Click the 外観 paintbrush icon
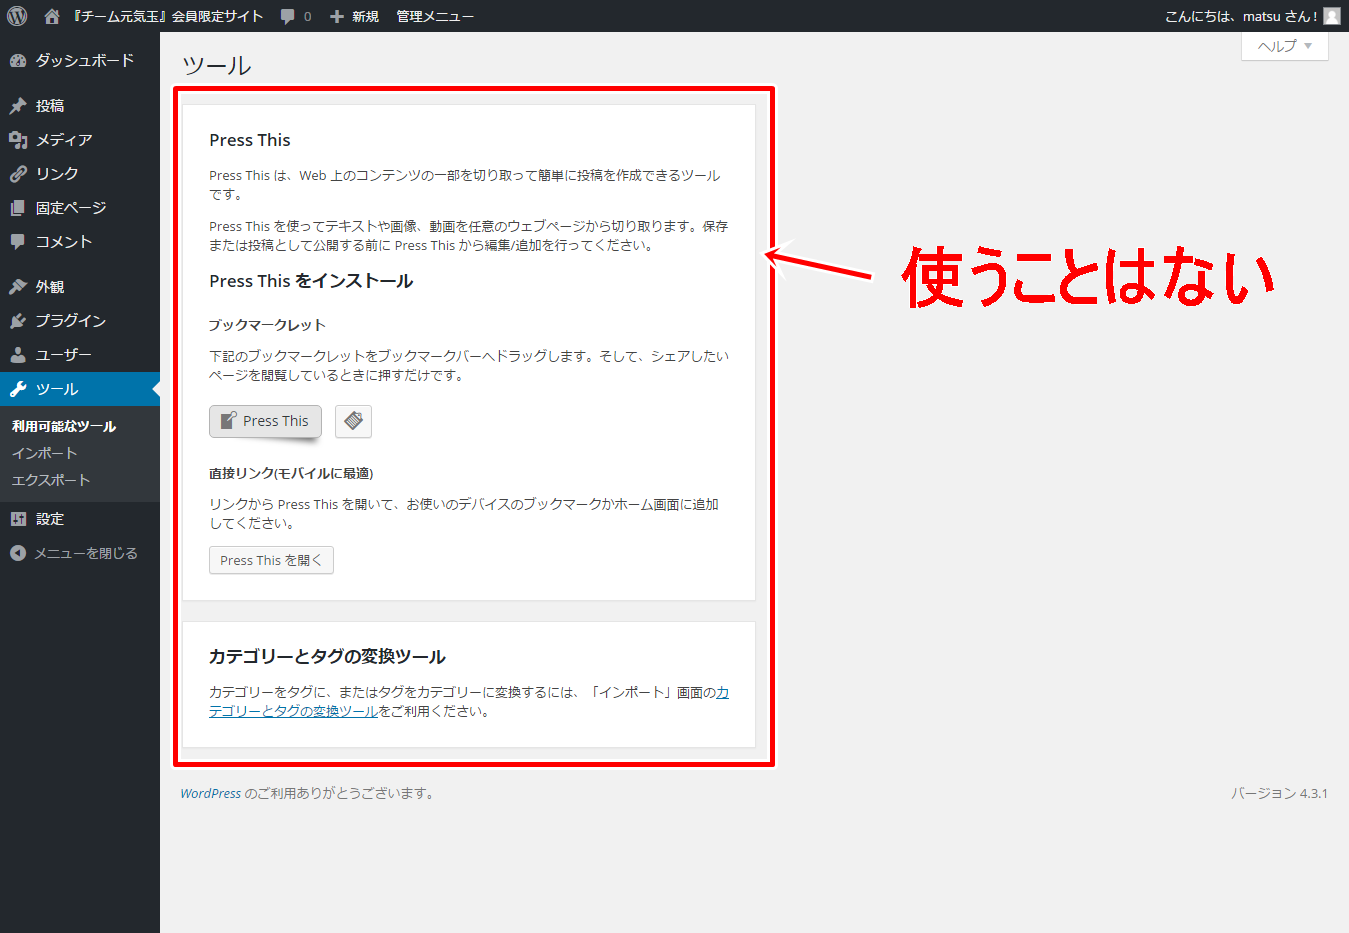Screen dimensions: 1349x933 pyautogui.click(x=18, y=287)
